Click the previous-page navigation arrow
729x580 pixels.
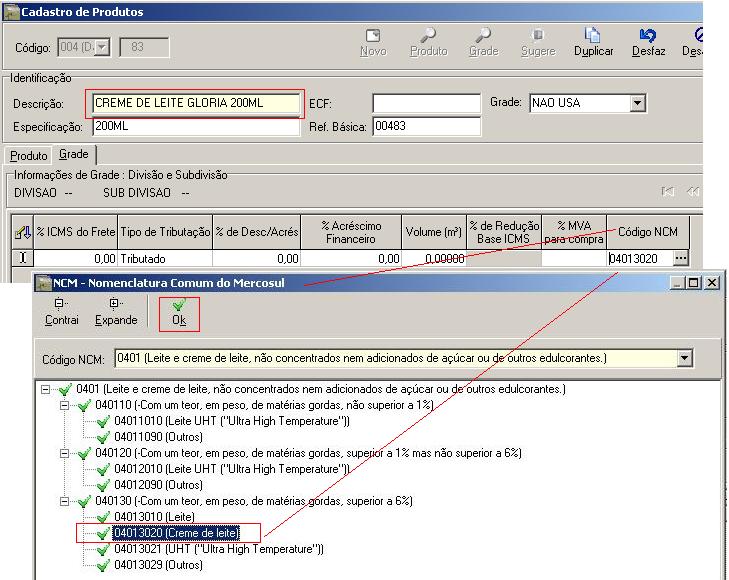click(x=693, y=191)
